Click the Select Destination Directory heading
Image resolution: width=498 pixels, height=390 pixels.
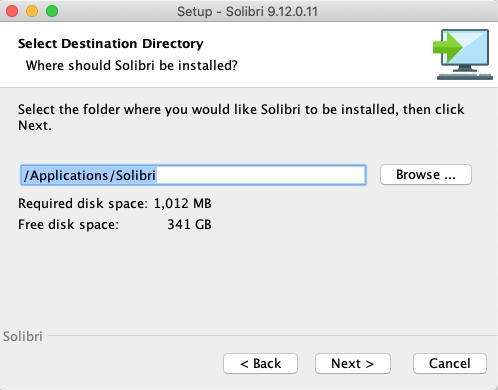point(111,44)
